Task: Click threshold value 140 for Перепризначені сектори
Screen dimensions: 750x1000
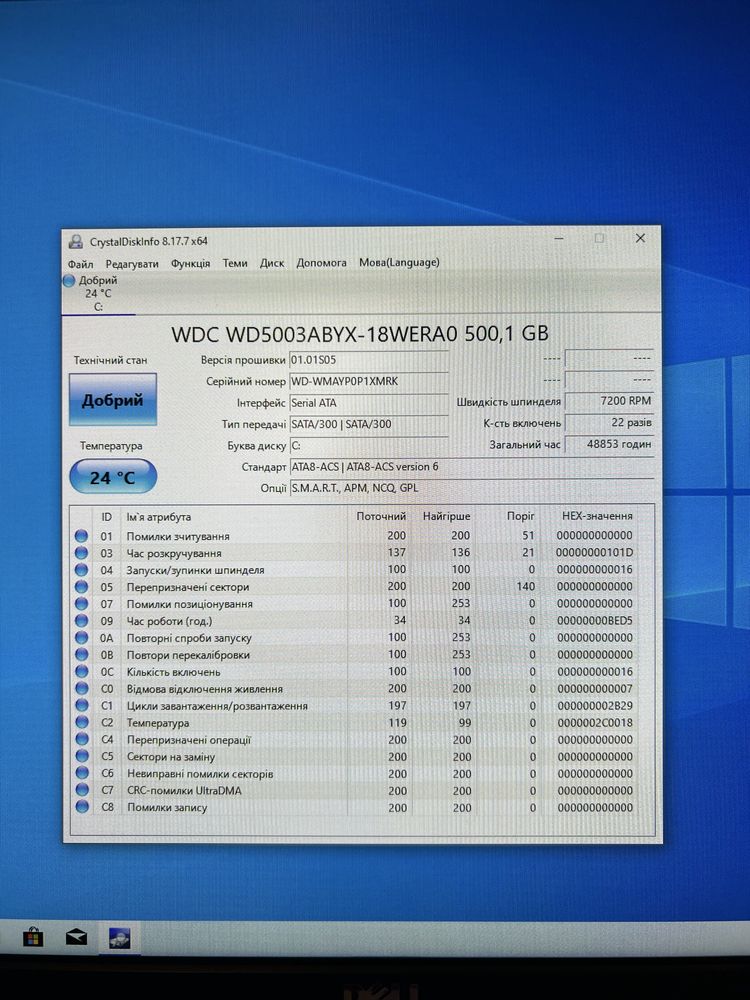Action: (x=526, y=586)
